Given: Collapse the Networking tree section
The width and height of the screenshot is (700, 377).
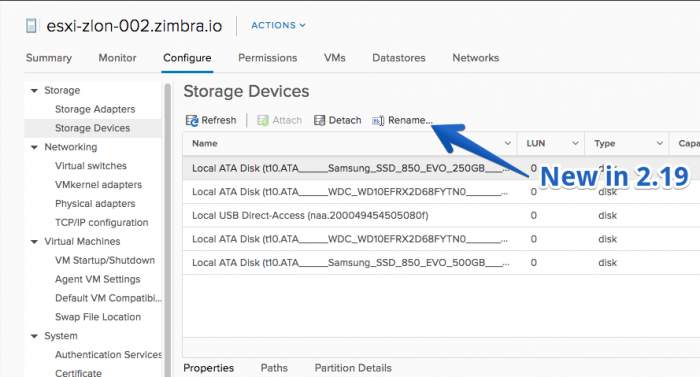Looking at the screenshot, I should coord(34,147).
